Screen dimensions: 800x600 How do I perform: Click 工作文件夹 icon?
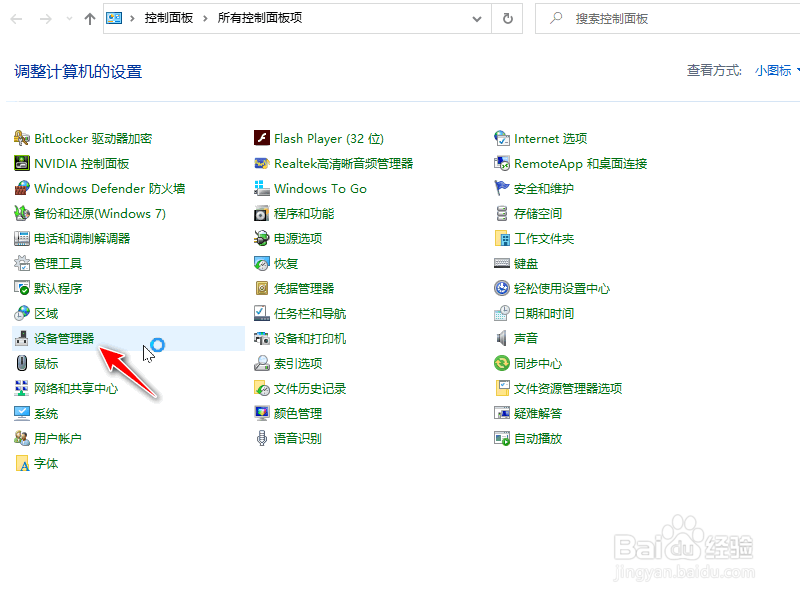(502, 238)
